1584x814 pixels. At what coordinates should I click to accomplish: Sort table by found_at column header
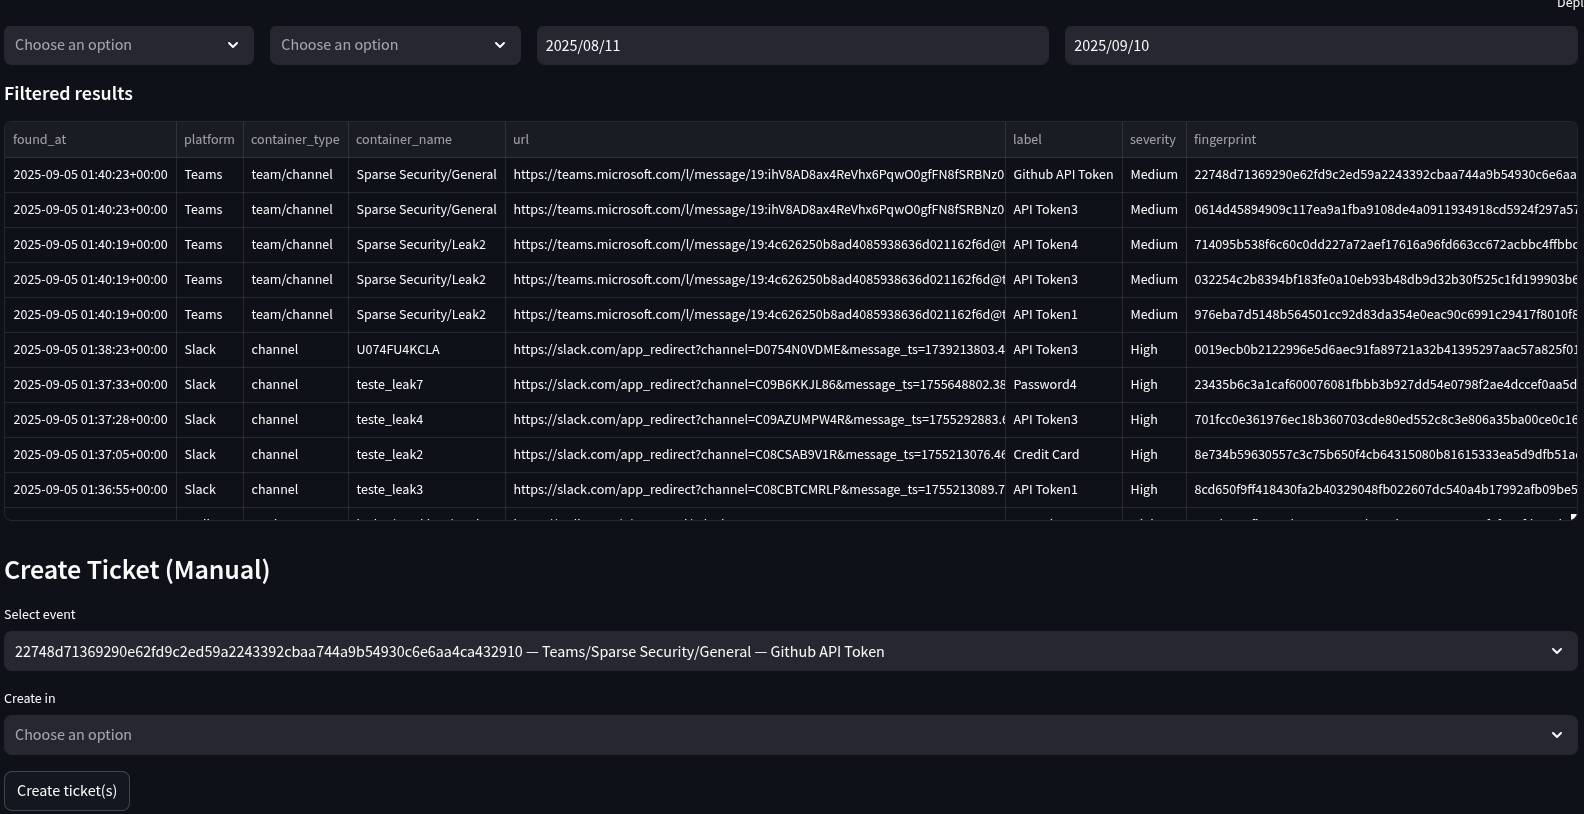click(x=40, y=140)
